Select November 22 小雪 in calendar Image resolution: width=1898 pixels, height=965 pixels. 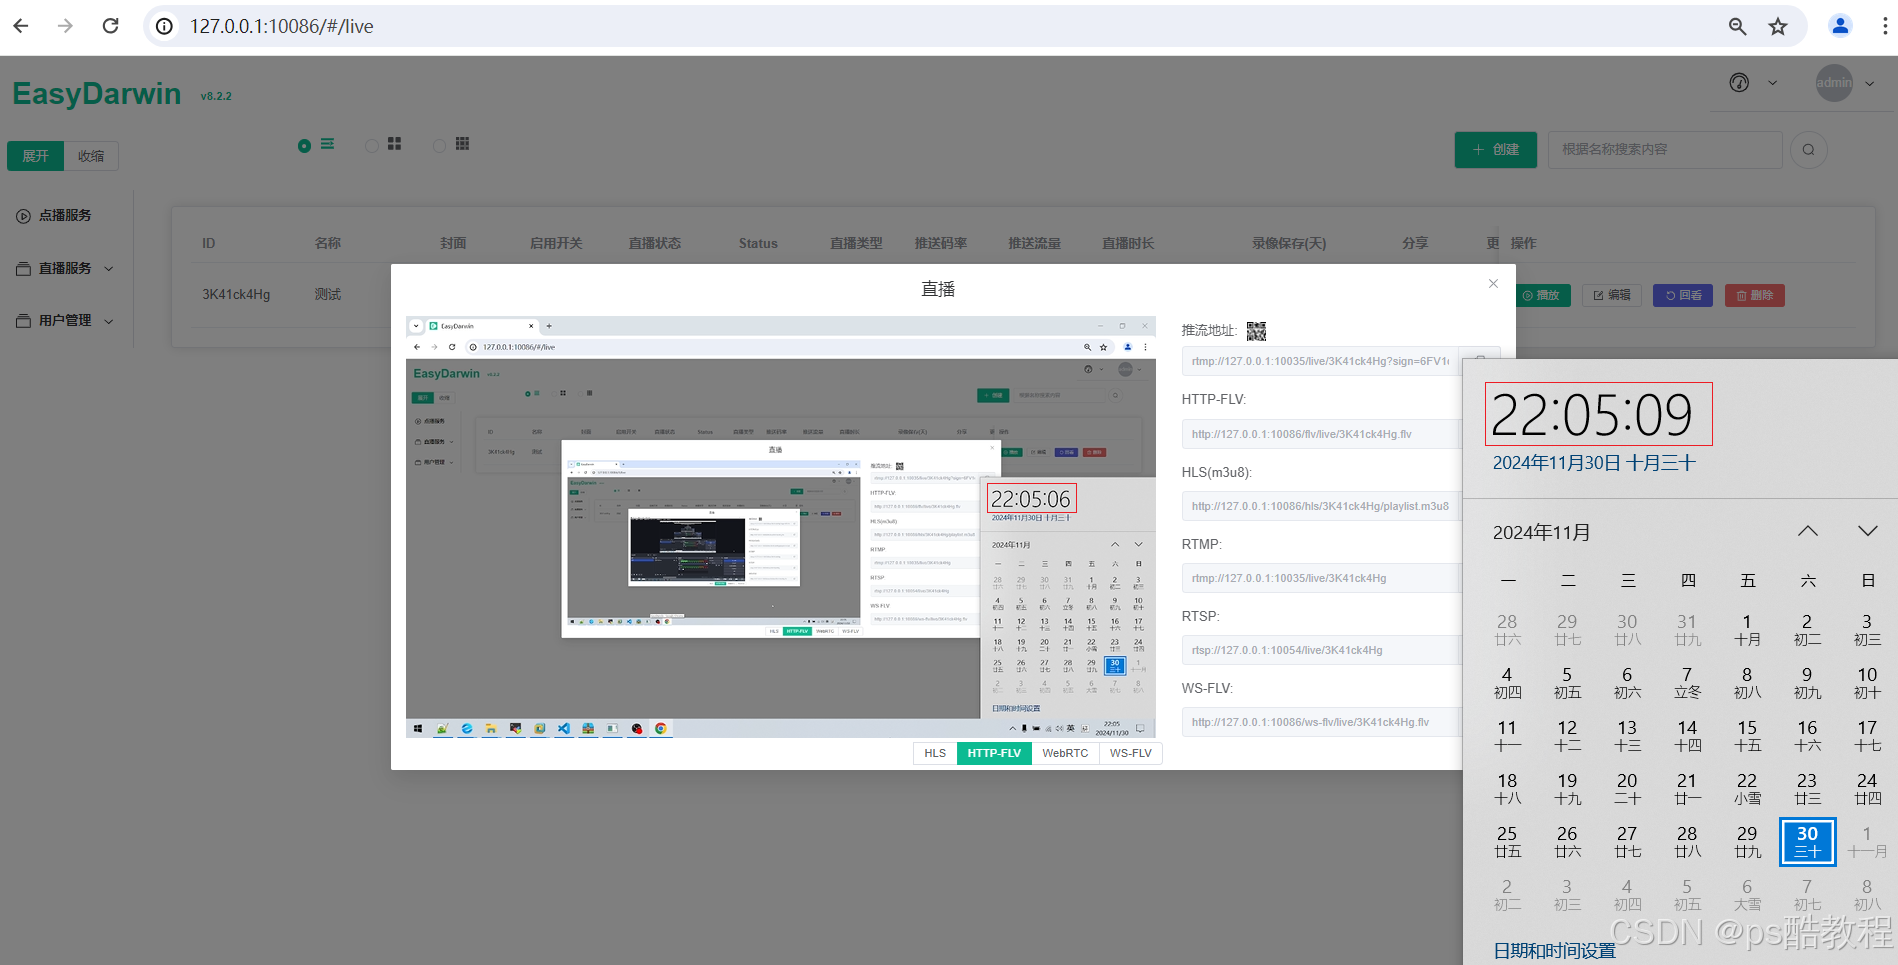click(x=1747, y=789)
